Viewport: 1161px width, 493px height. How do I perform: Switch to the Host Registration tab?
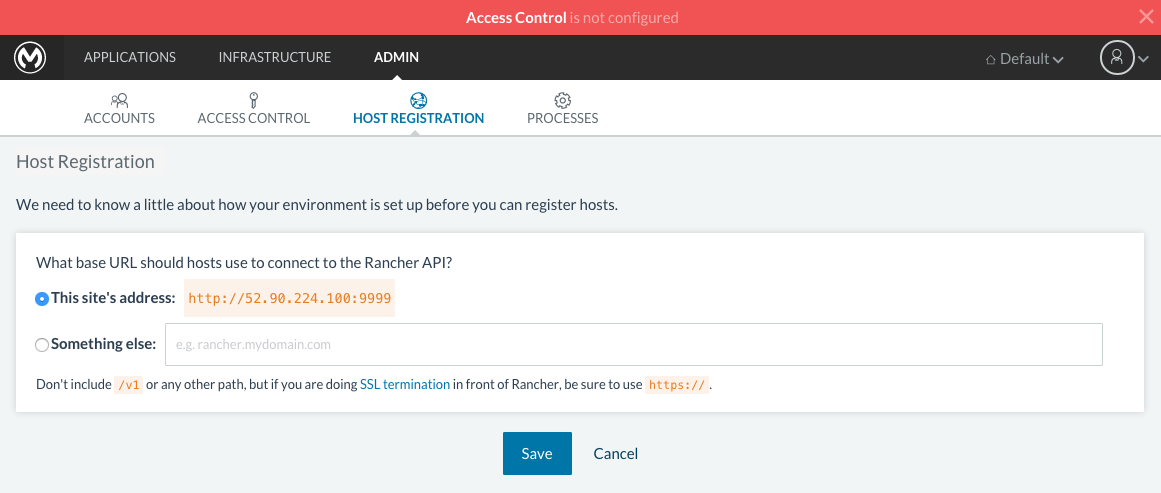(x=418, y=109)
